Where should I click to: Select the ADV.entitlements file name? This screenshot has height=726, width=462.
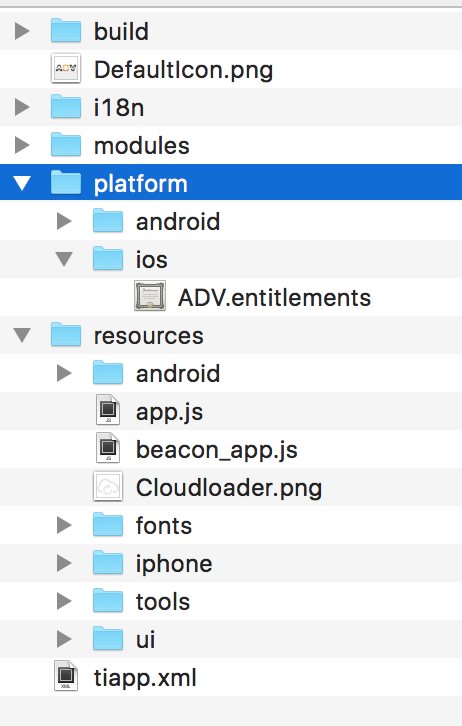[275, 298]
